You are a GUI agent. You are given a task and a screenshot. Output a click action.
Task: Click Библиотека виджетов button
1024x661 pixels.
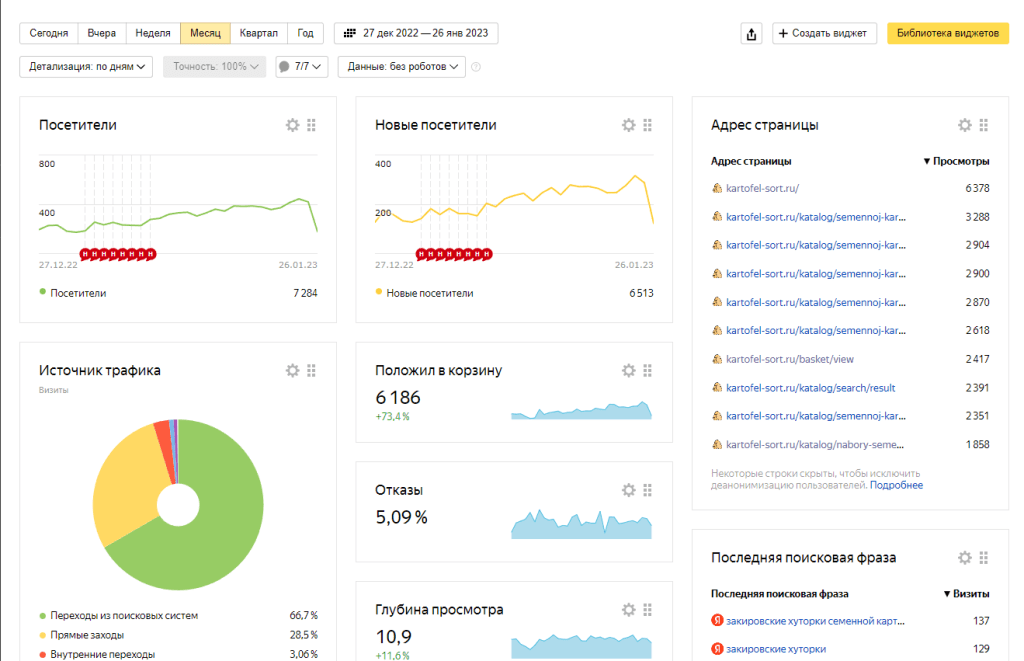[x=946, y=33]
